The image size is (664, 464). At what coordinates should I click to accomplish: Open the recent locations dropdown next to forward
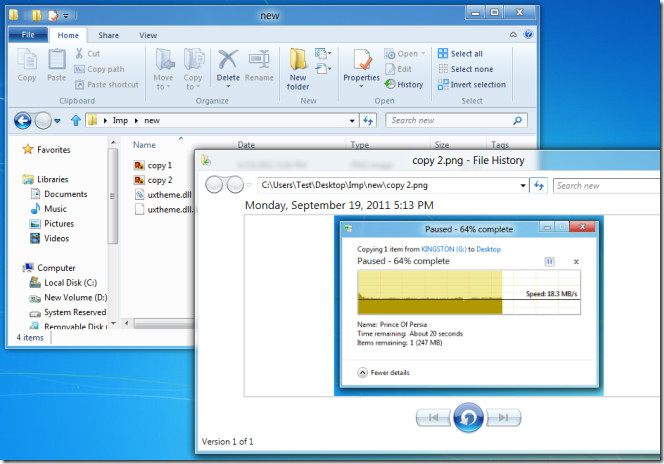pos(57,121)
